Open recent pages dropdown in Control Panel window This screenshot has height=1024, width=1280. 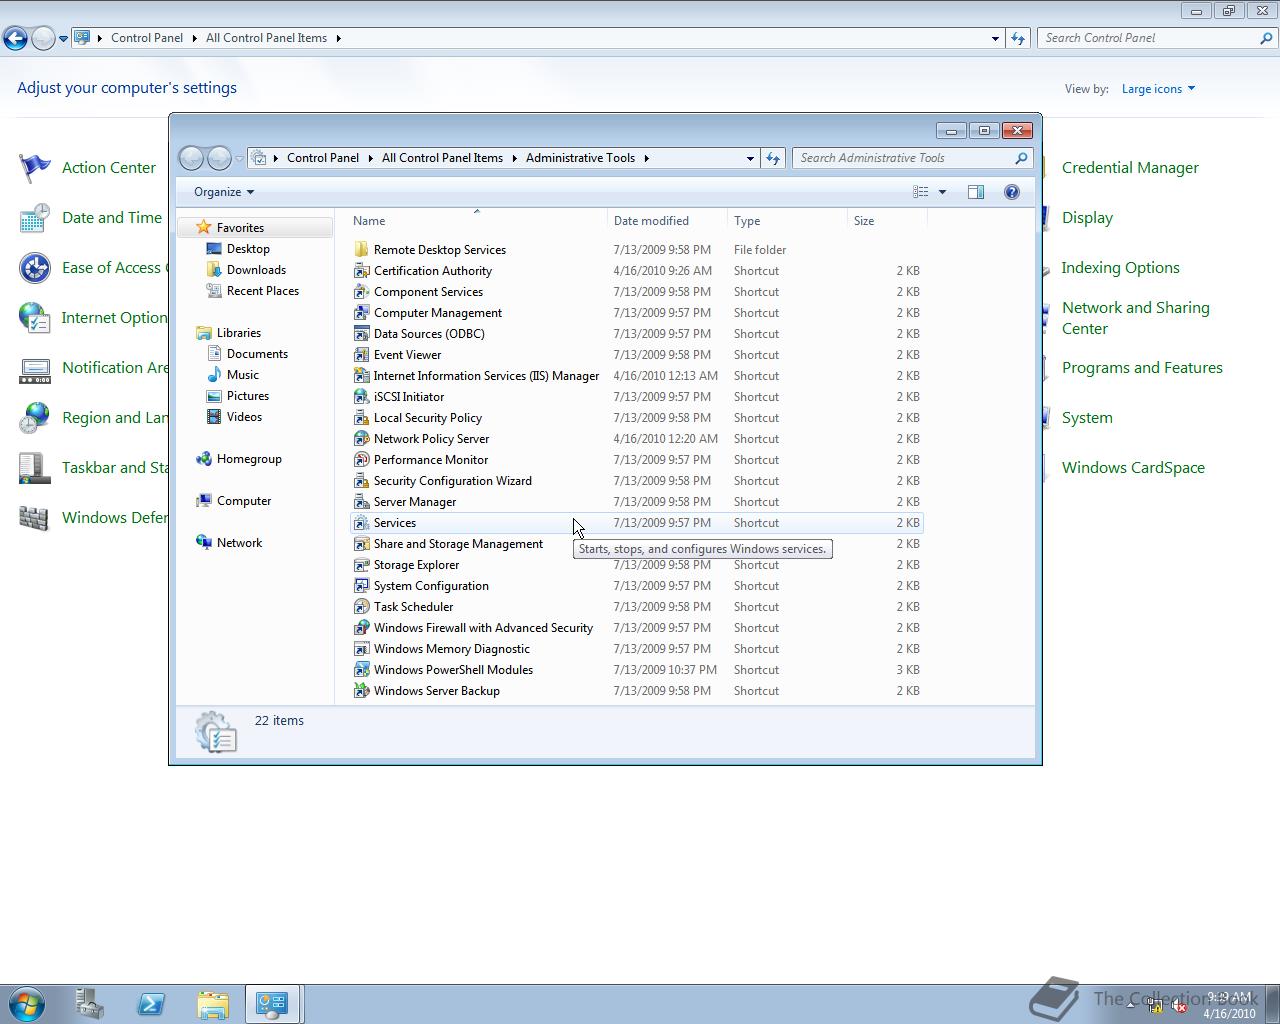click(x=63, y=39)
